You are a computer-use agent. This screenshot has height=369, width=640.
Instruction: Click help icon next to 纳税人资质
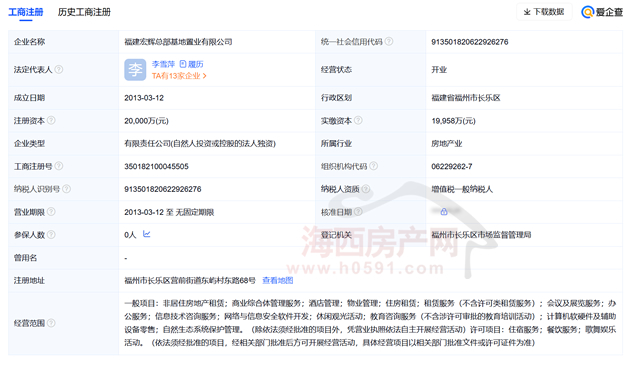point(366,189)
